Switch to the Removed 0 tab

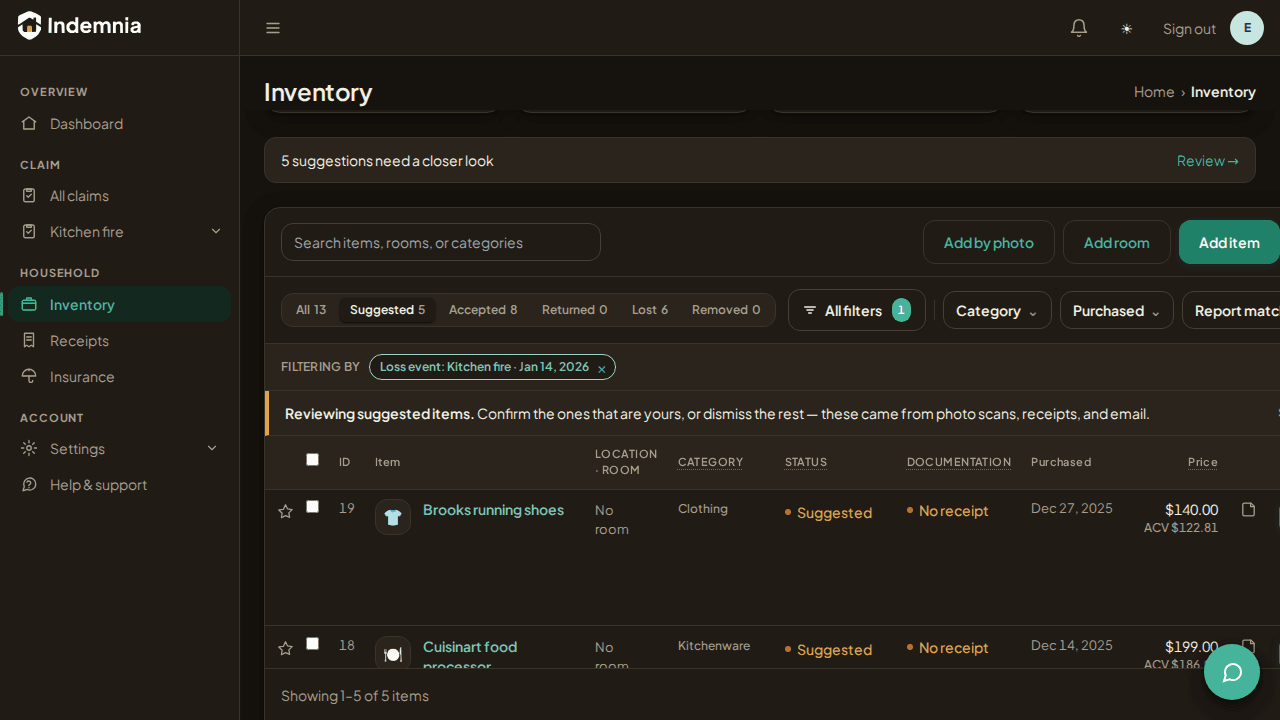[726, 310]
